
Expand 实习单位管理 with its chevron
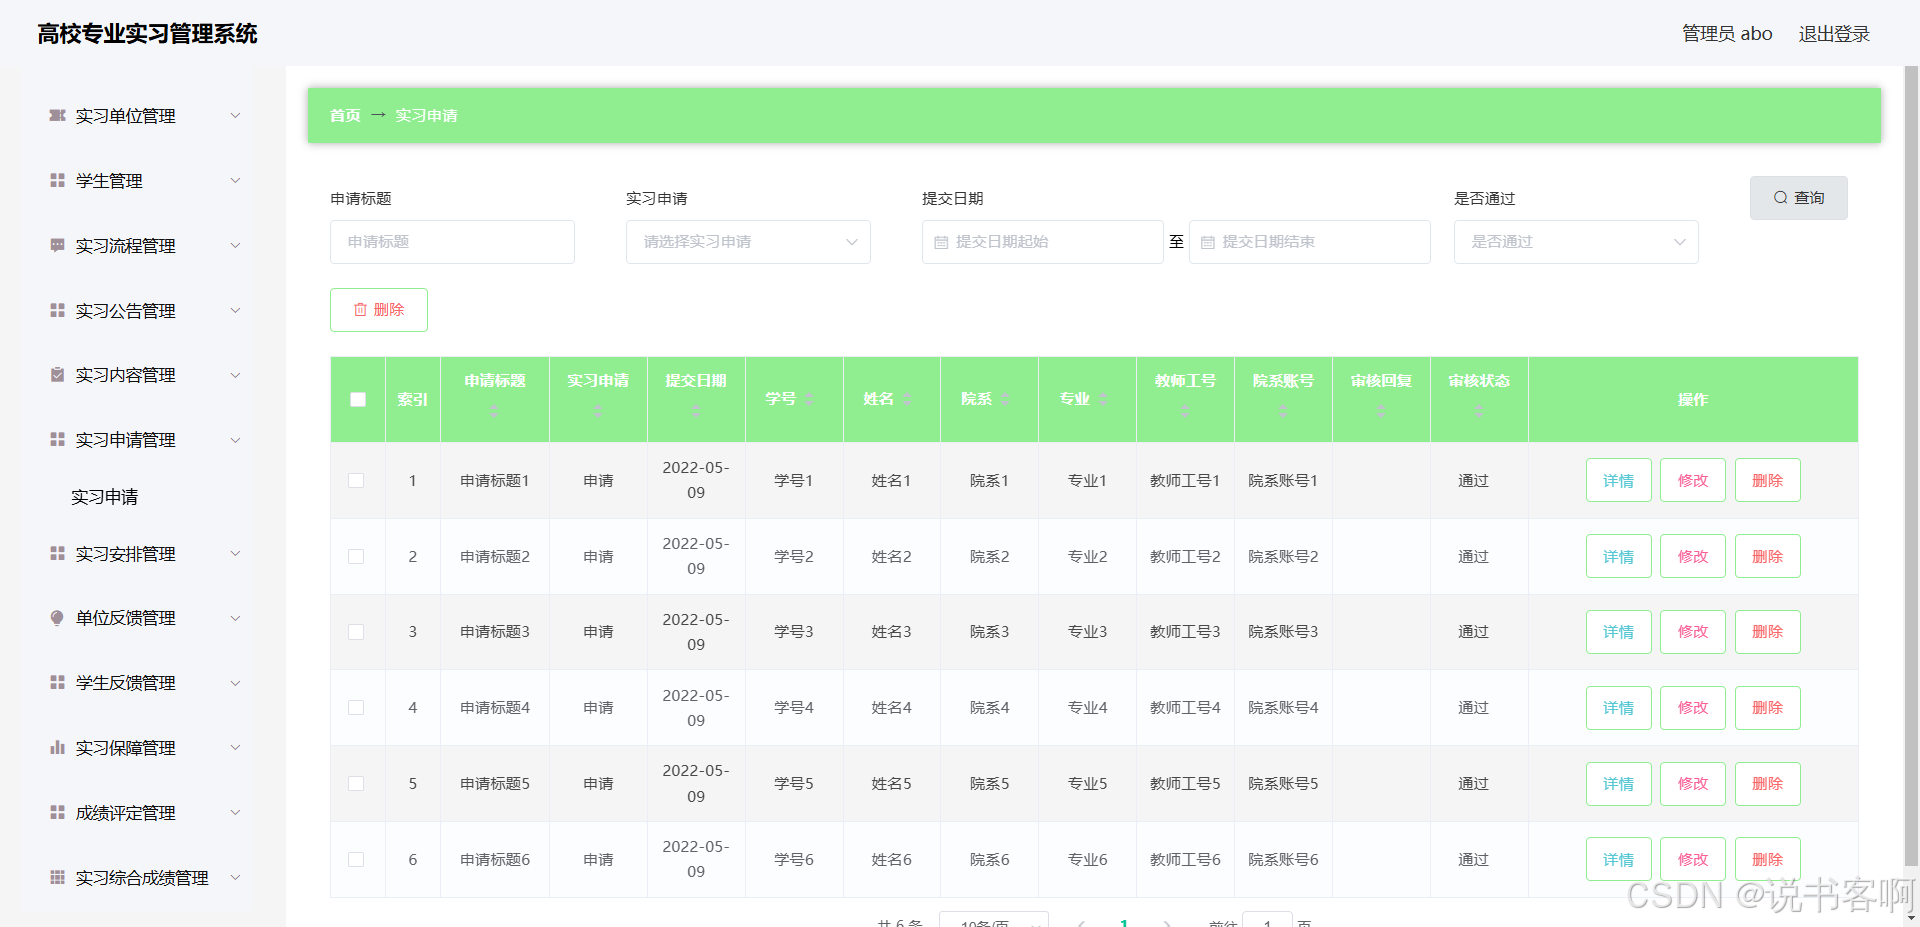coord(236,116)
